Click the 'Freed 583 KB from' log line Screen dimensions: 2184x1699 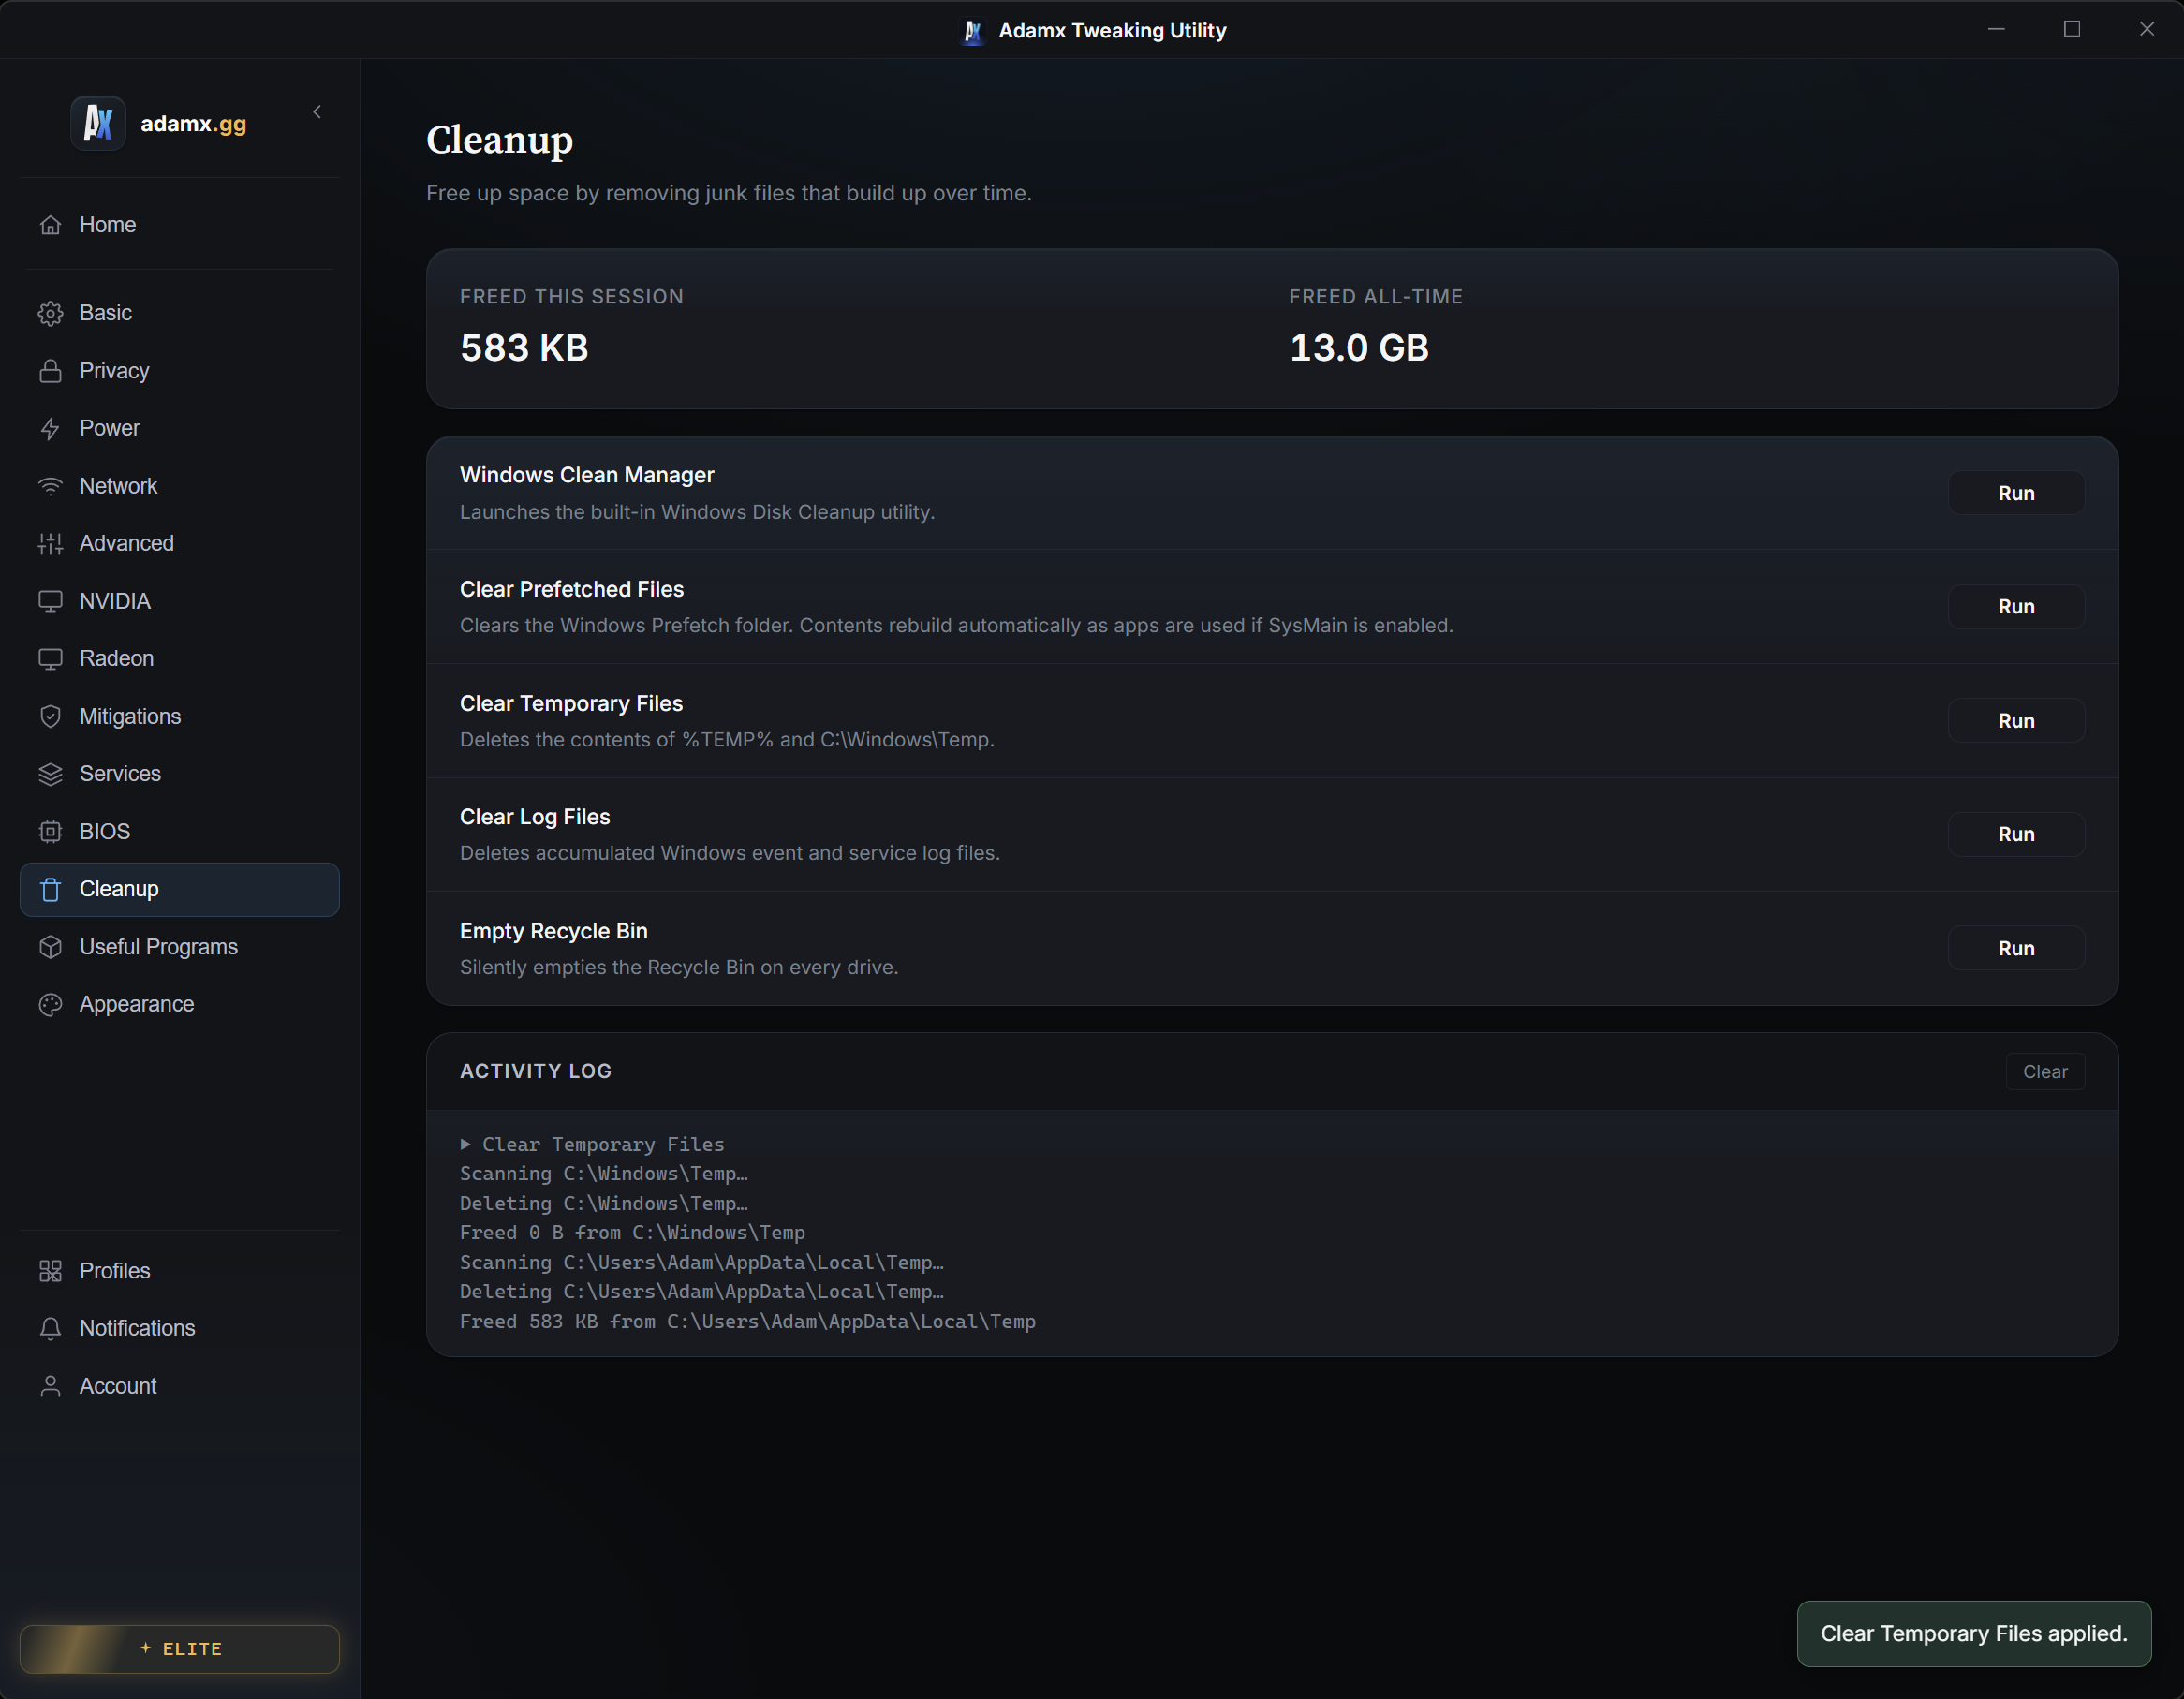tap(747, 1322)
